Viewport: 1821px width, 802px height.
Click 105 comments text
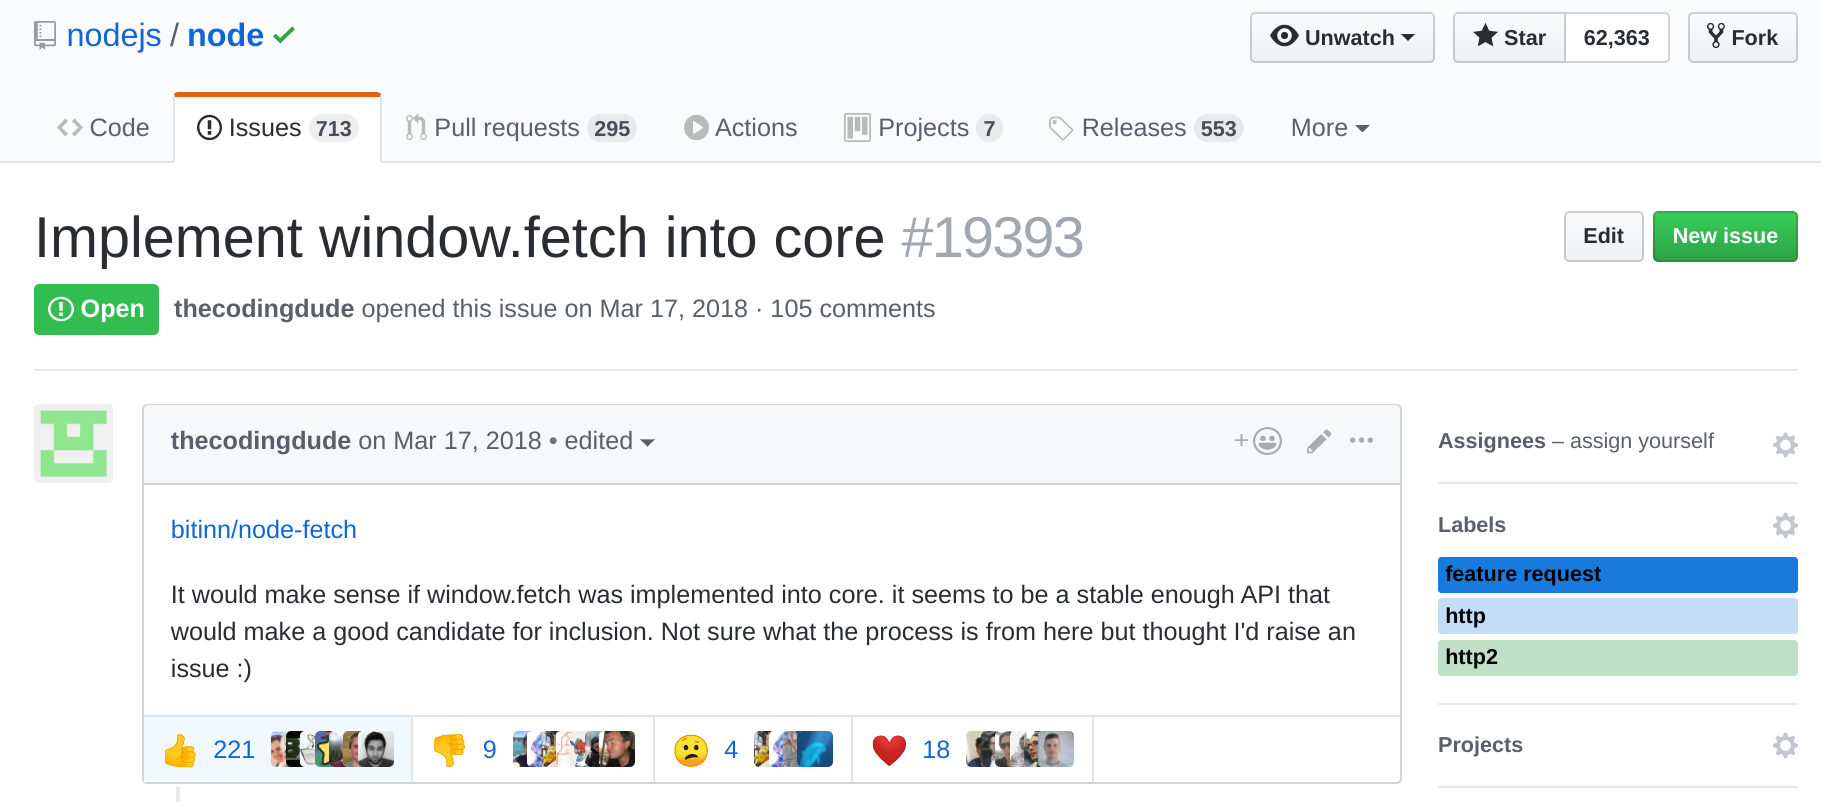[x=852, y=309]
